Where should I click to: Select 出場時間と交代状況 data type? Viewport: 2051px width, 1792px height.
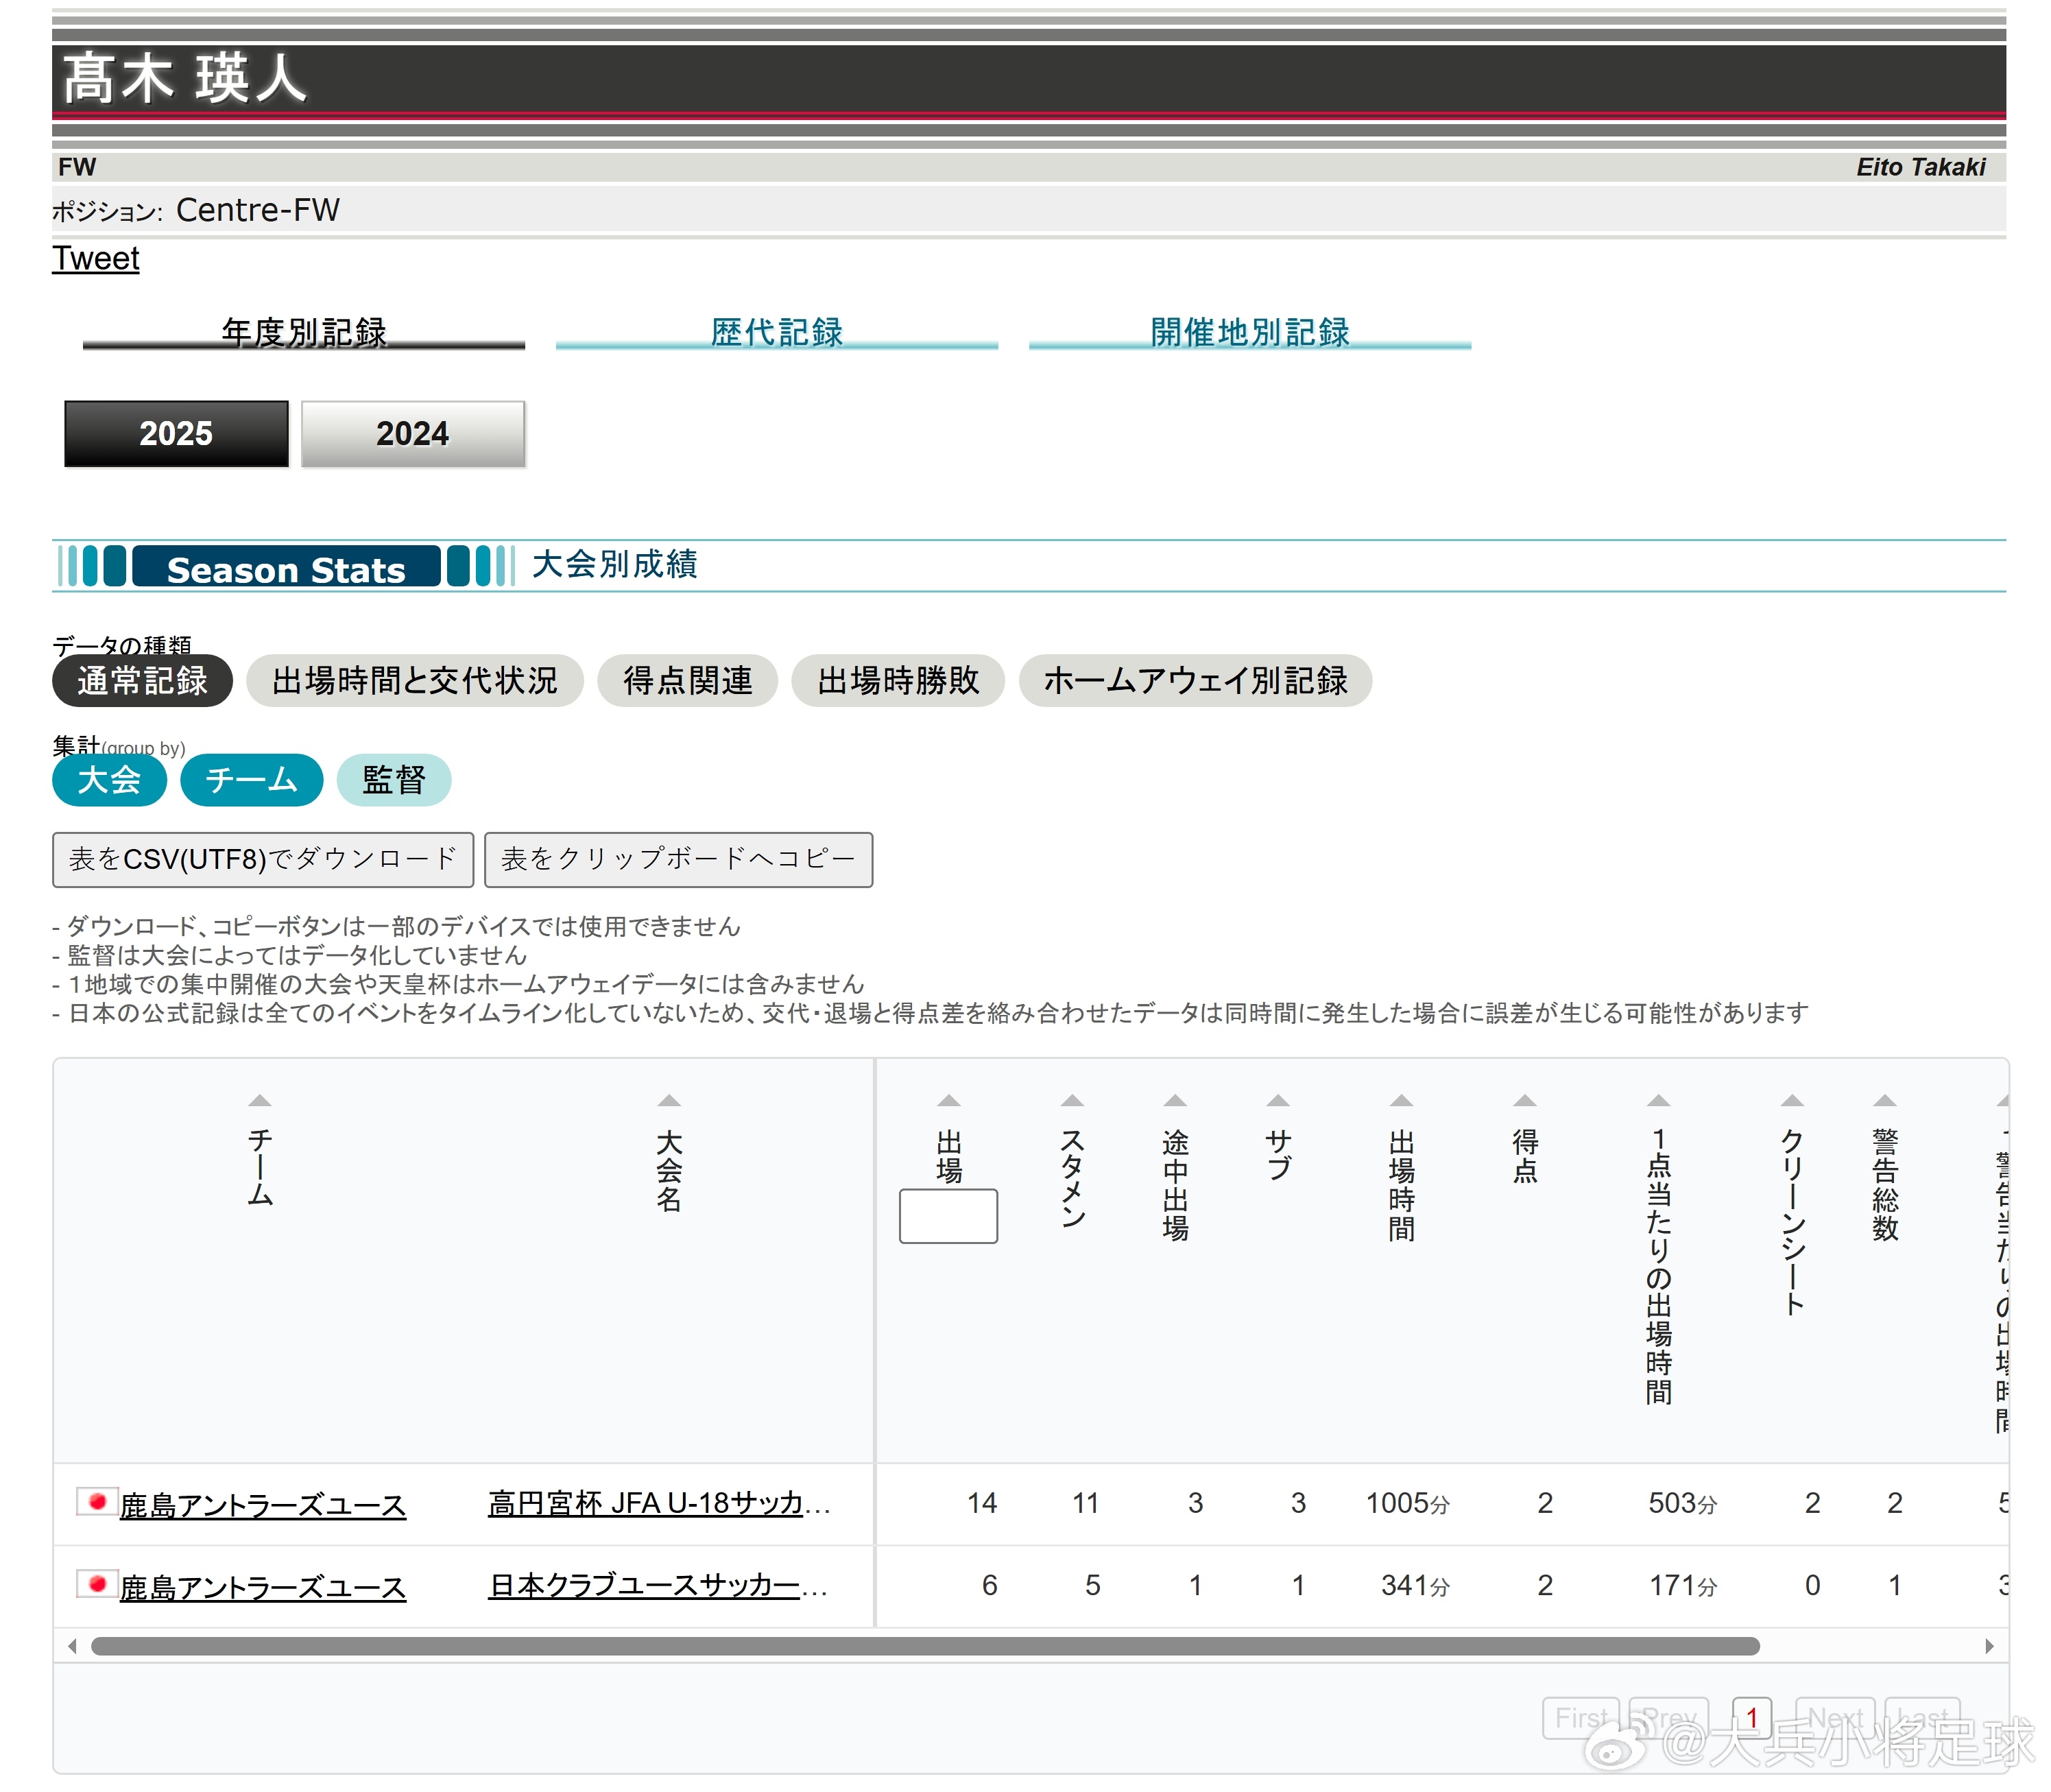414,681
